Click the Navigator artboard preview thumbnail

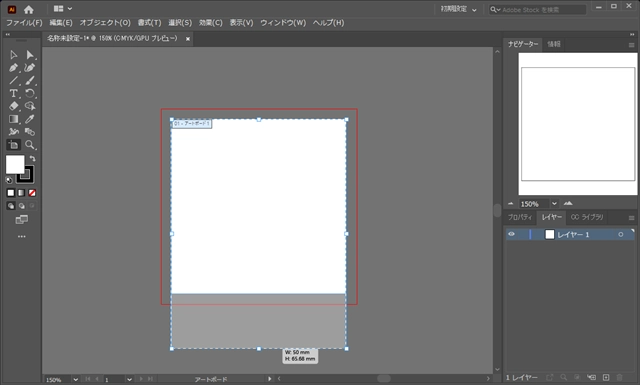(x=578, y=124)
